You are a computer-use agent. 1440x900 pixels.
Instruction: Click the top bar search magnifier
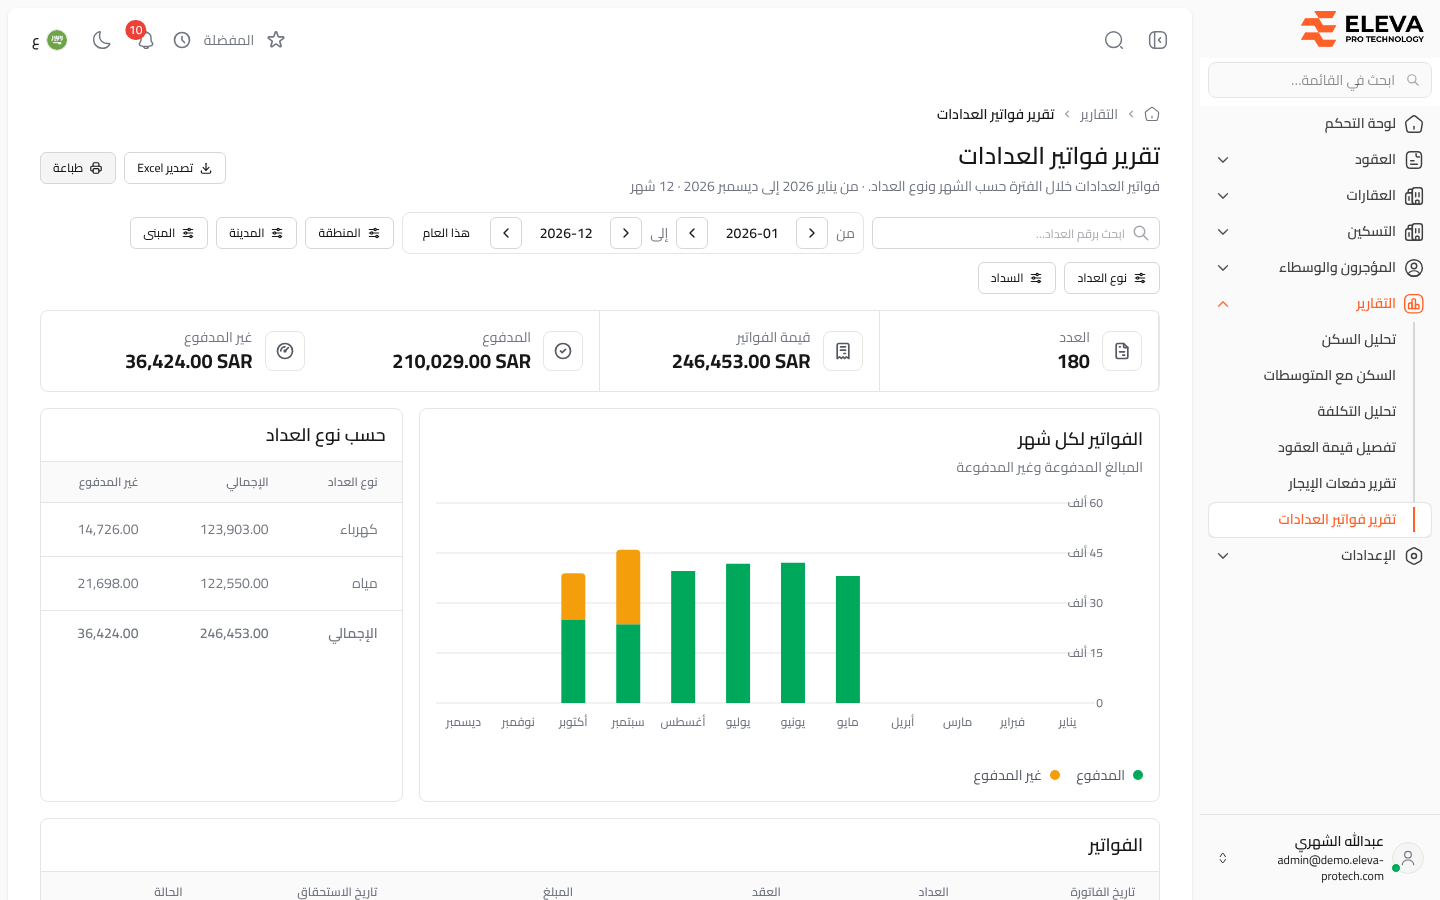1114,40
